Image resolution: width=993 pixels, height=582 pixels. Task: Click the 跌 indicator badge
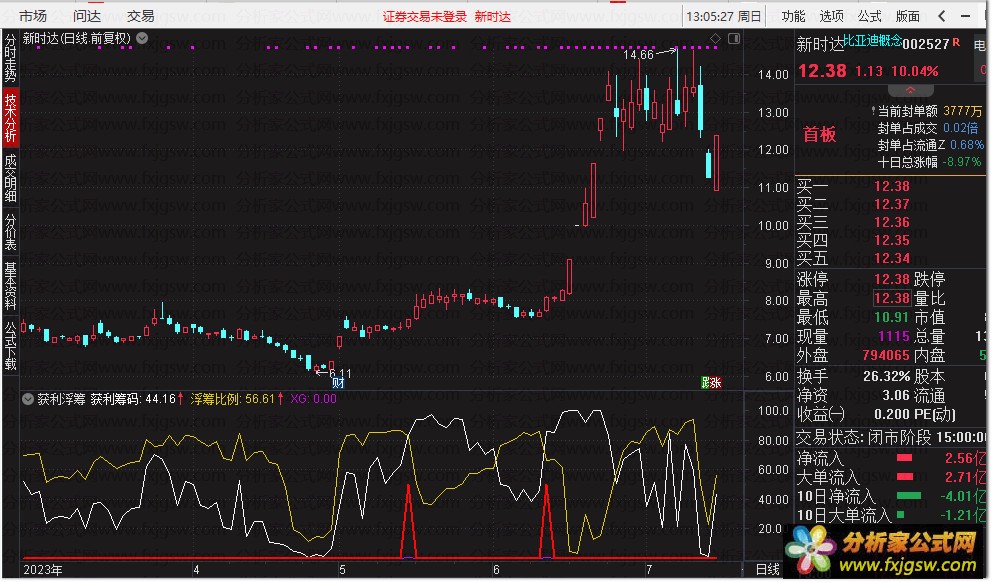pyautogui.click(x=705, y=383)
